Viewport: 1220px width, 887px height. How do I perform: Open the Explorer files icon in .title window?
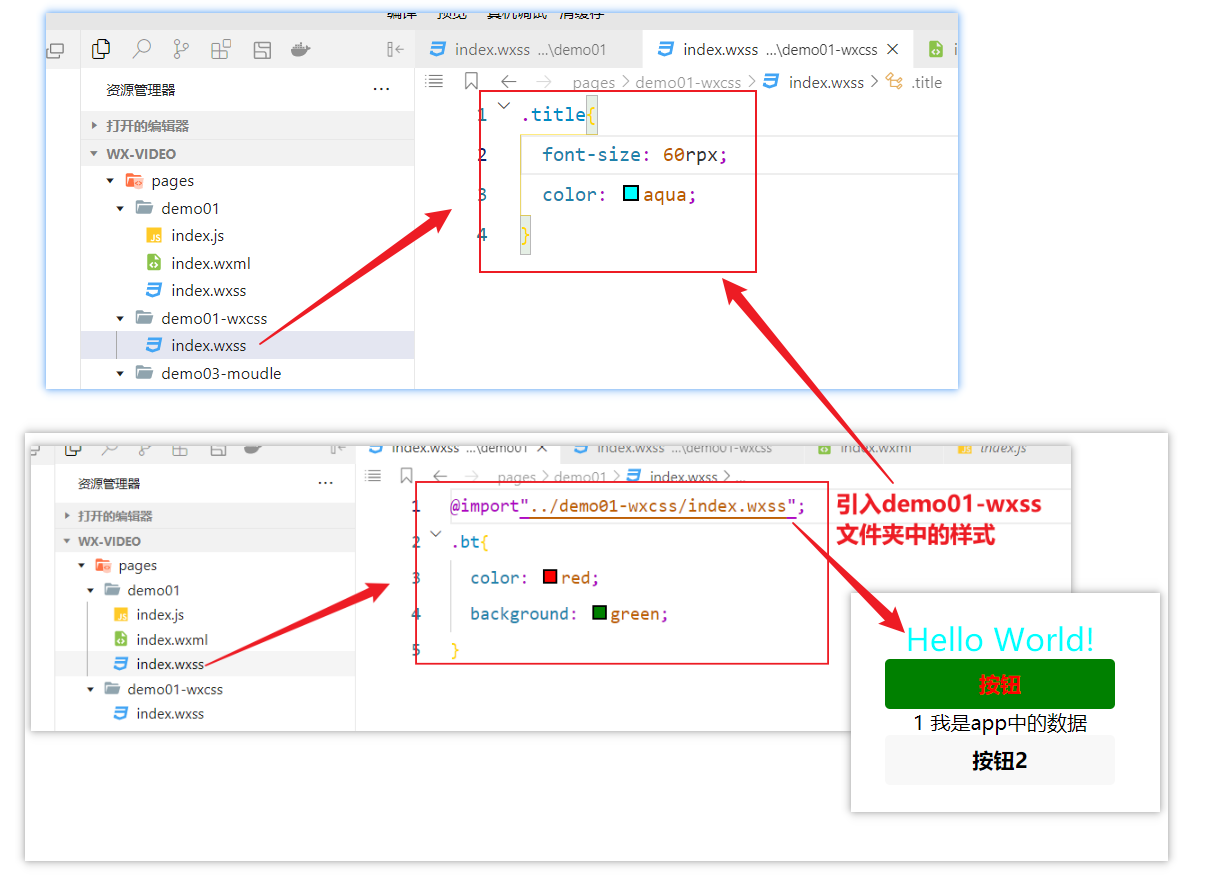[100, 49]
